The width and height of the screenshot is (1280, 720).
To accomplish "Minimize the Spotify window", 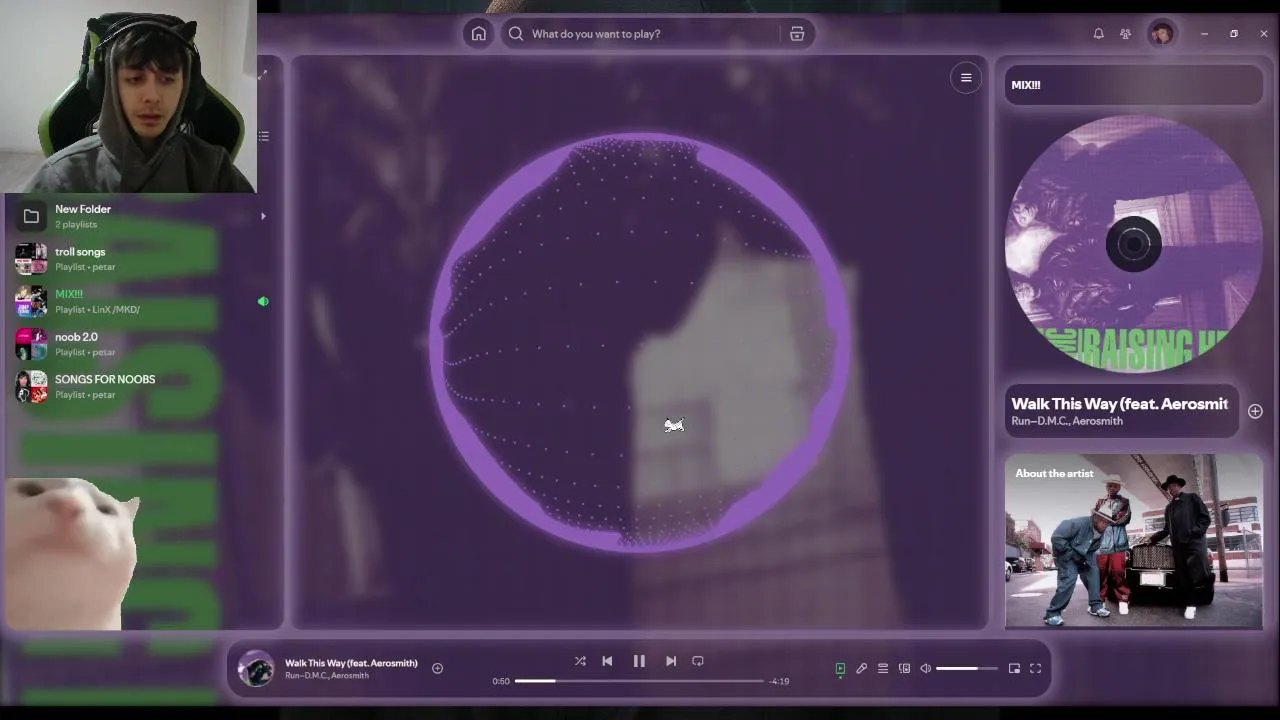I will pyautogui.click(x=1204, y=34).
